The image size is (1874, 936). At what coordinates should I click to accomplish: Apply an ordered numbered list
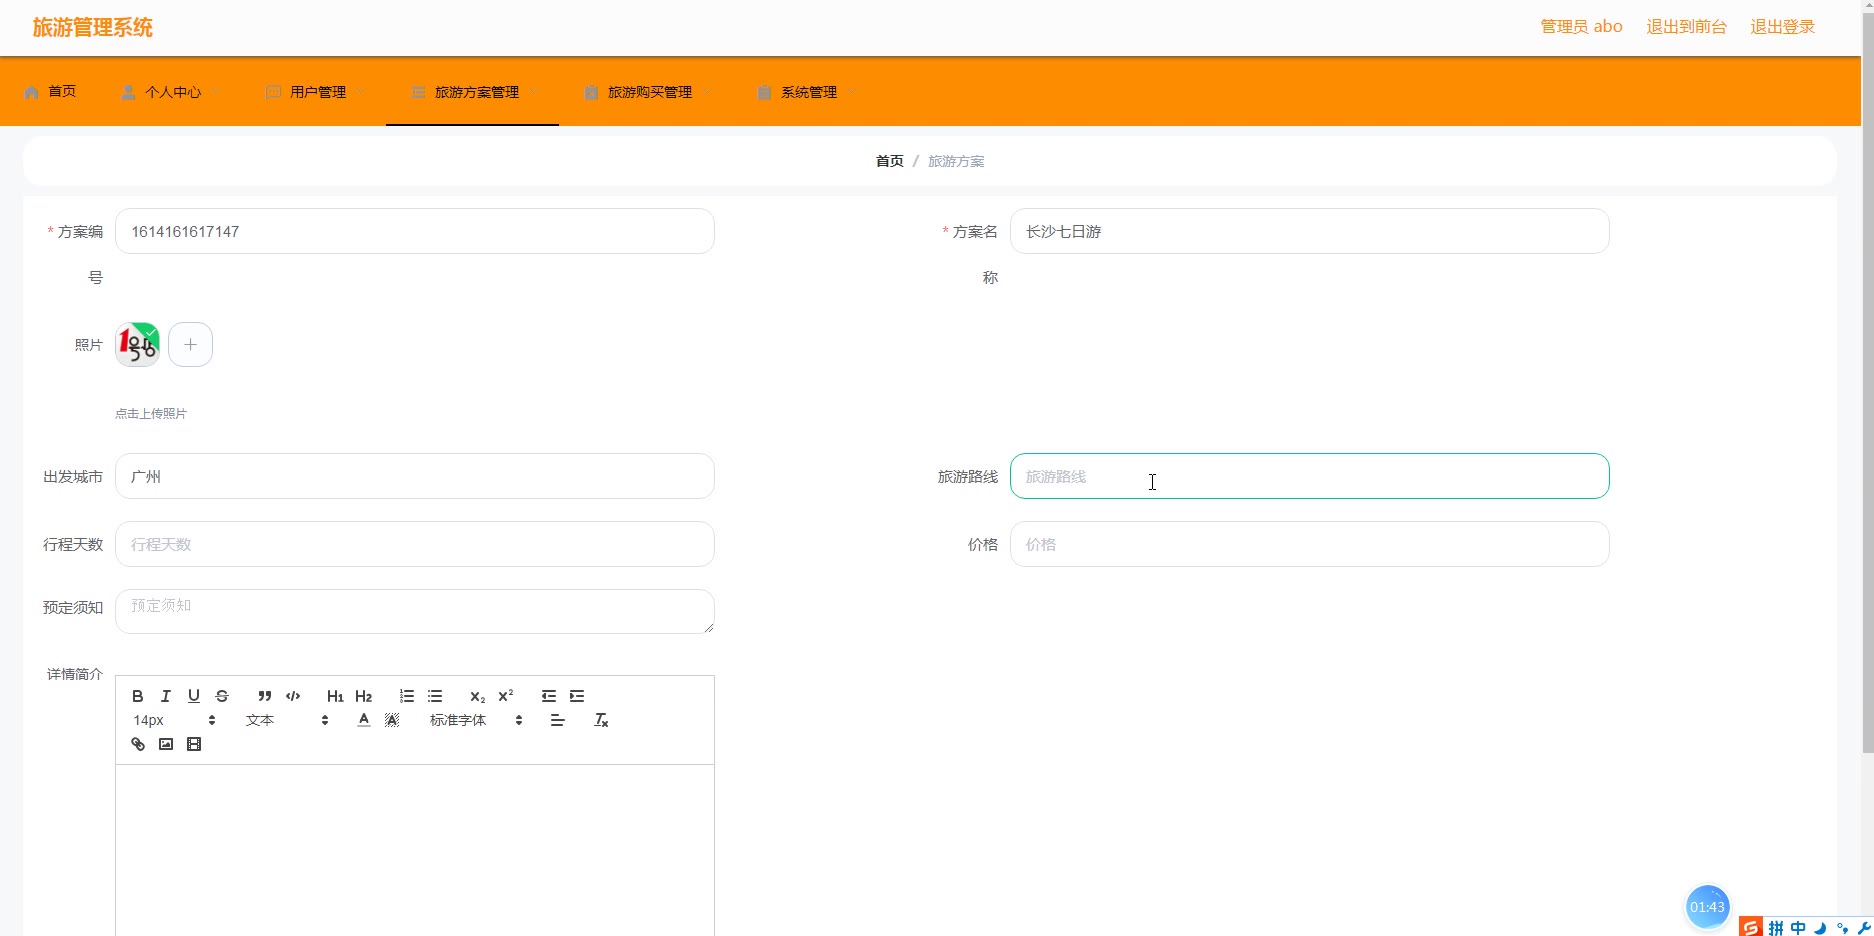pos(407,696)
